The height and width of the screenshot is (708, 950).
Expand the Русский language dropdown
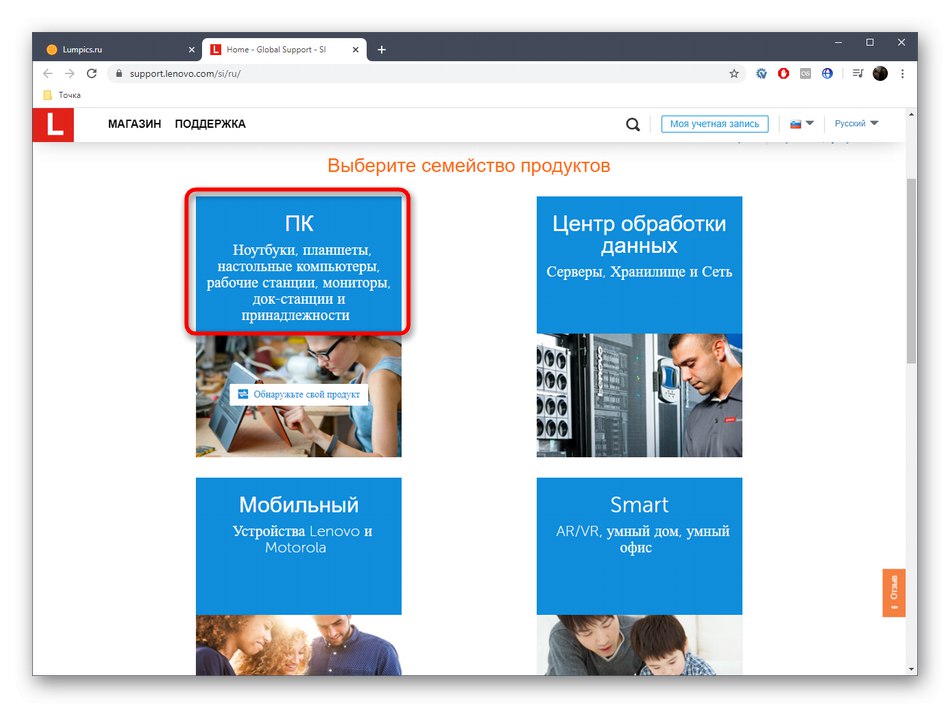[856, 124]
